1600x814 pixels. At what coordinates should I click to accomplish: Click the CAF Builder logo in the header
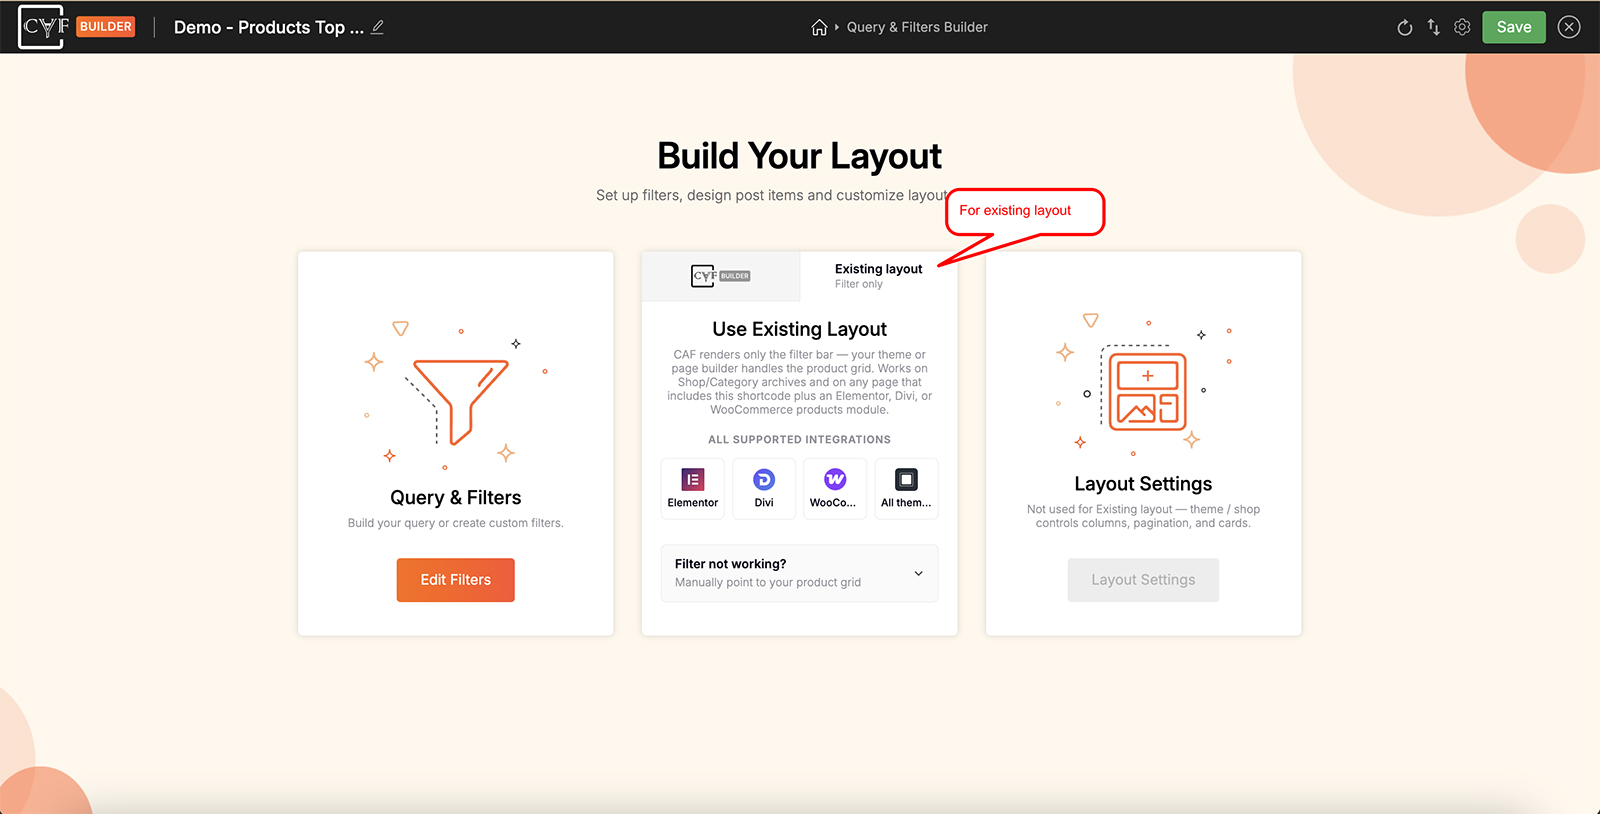(76, 27)
